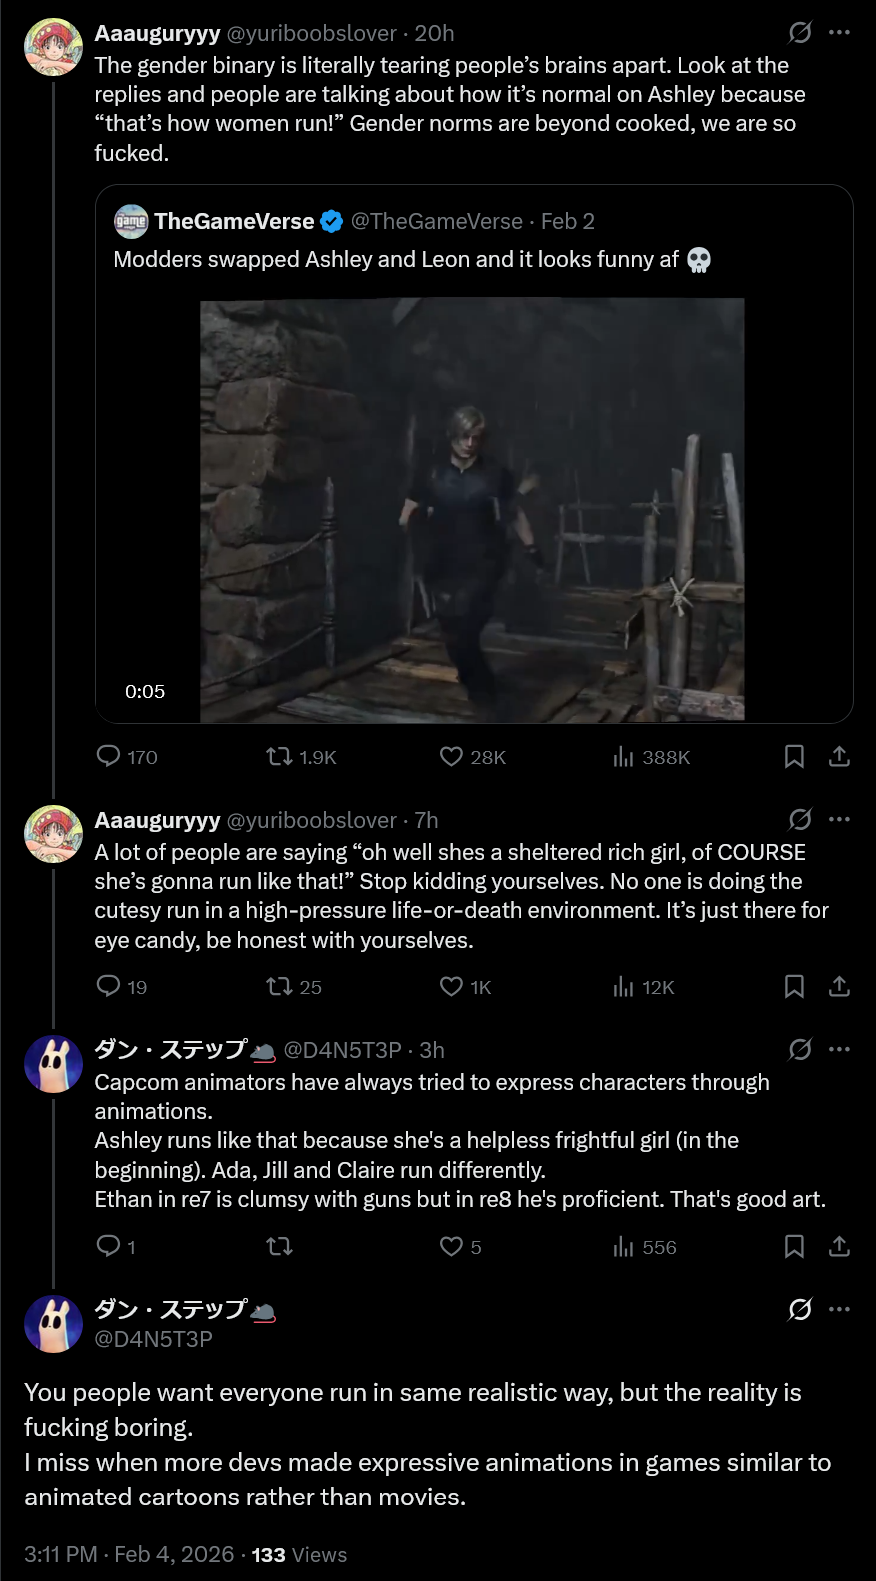The image size is (876, 1581).
Task: Share the Capcom animators reply
Action: [839, 1246]
